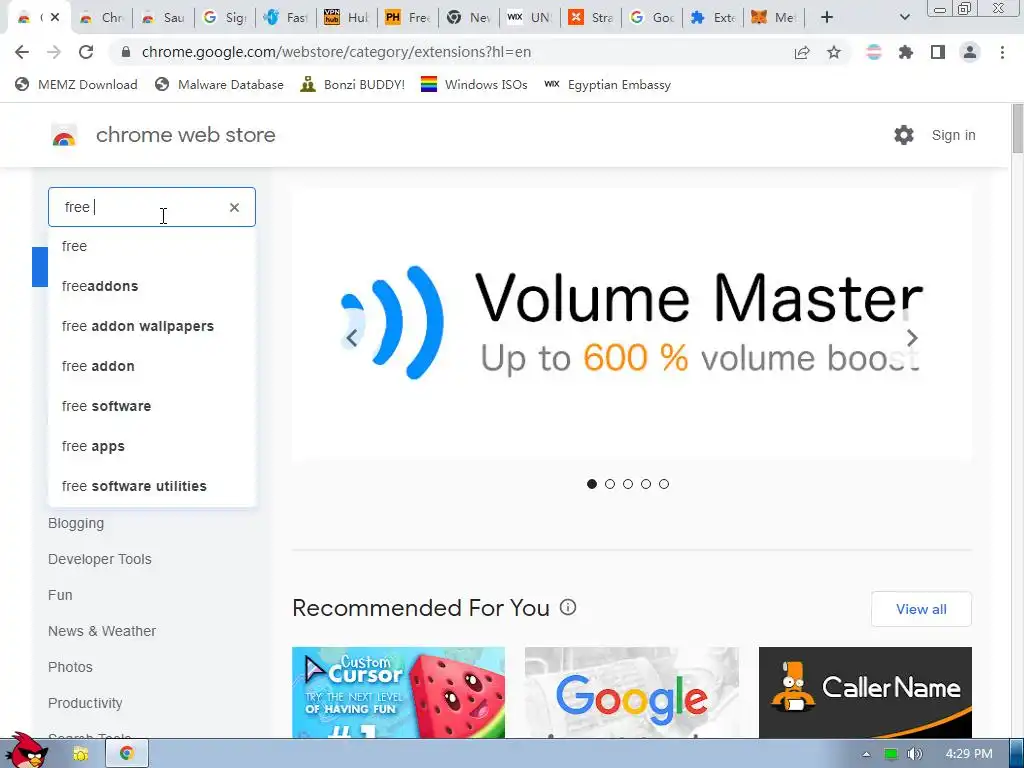Viewport: 1024px width, 768px height.
Task: Open the Chrome three-dot menu
Action: [1002, 52]
